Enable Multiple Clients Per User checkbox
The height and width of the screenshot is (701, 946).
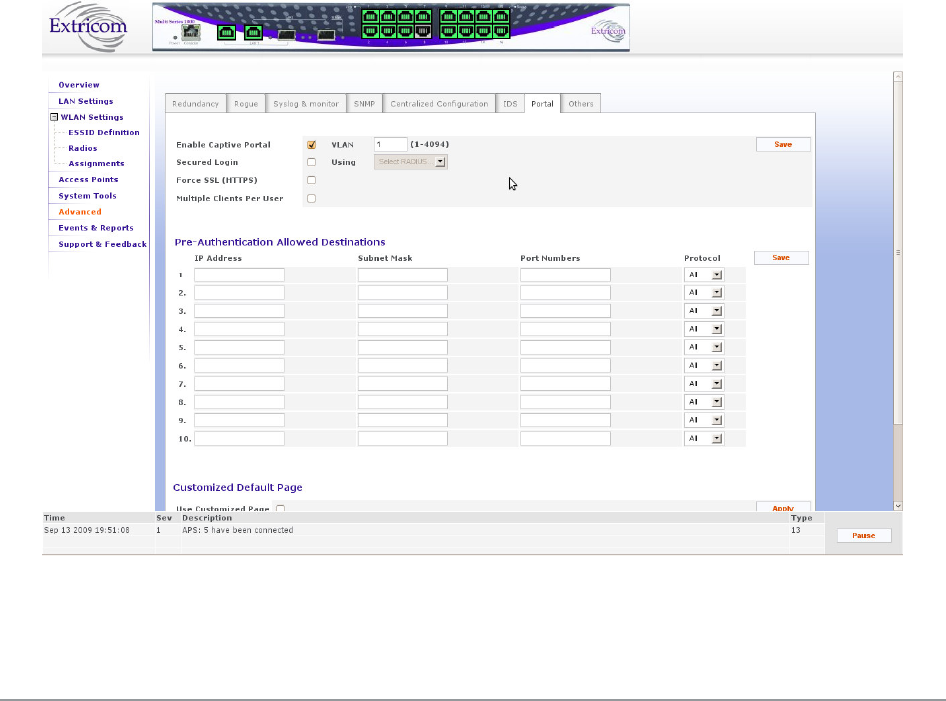(311, 198)
